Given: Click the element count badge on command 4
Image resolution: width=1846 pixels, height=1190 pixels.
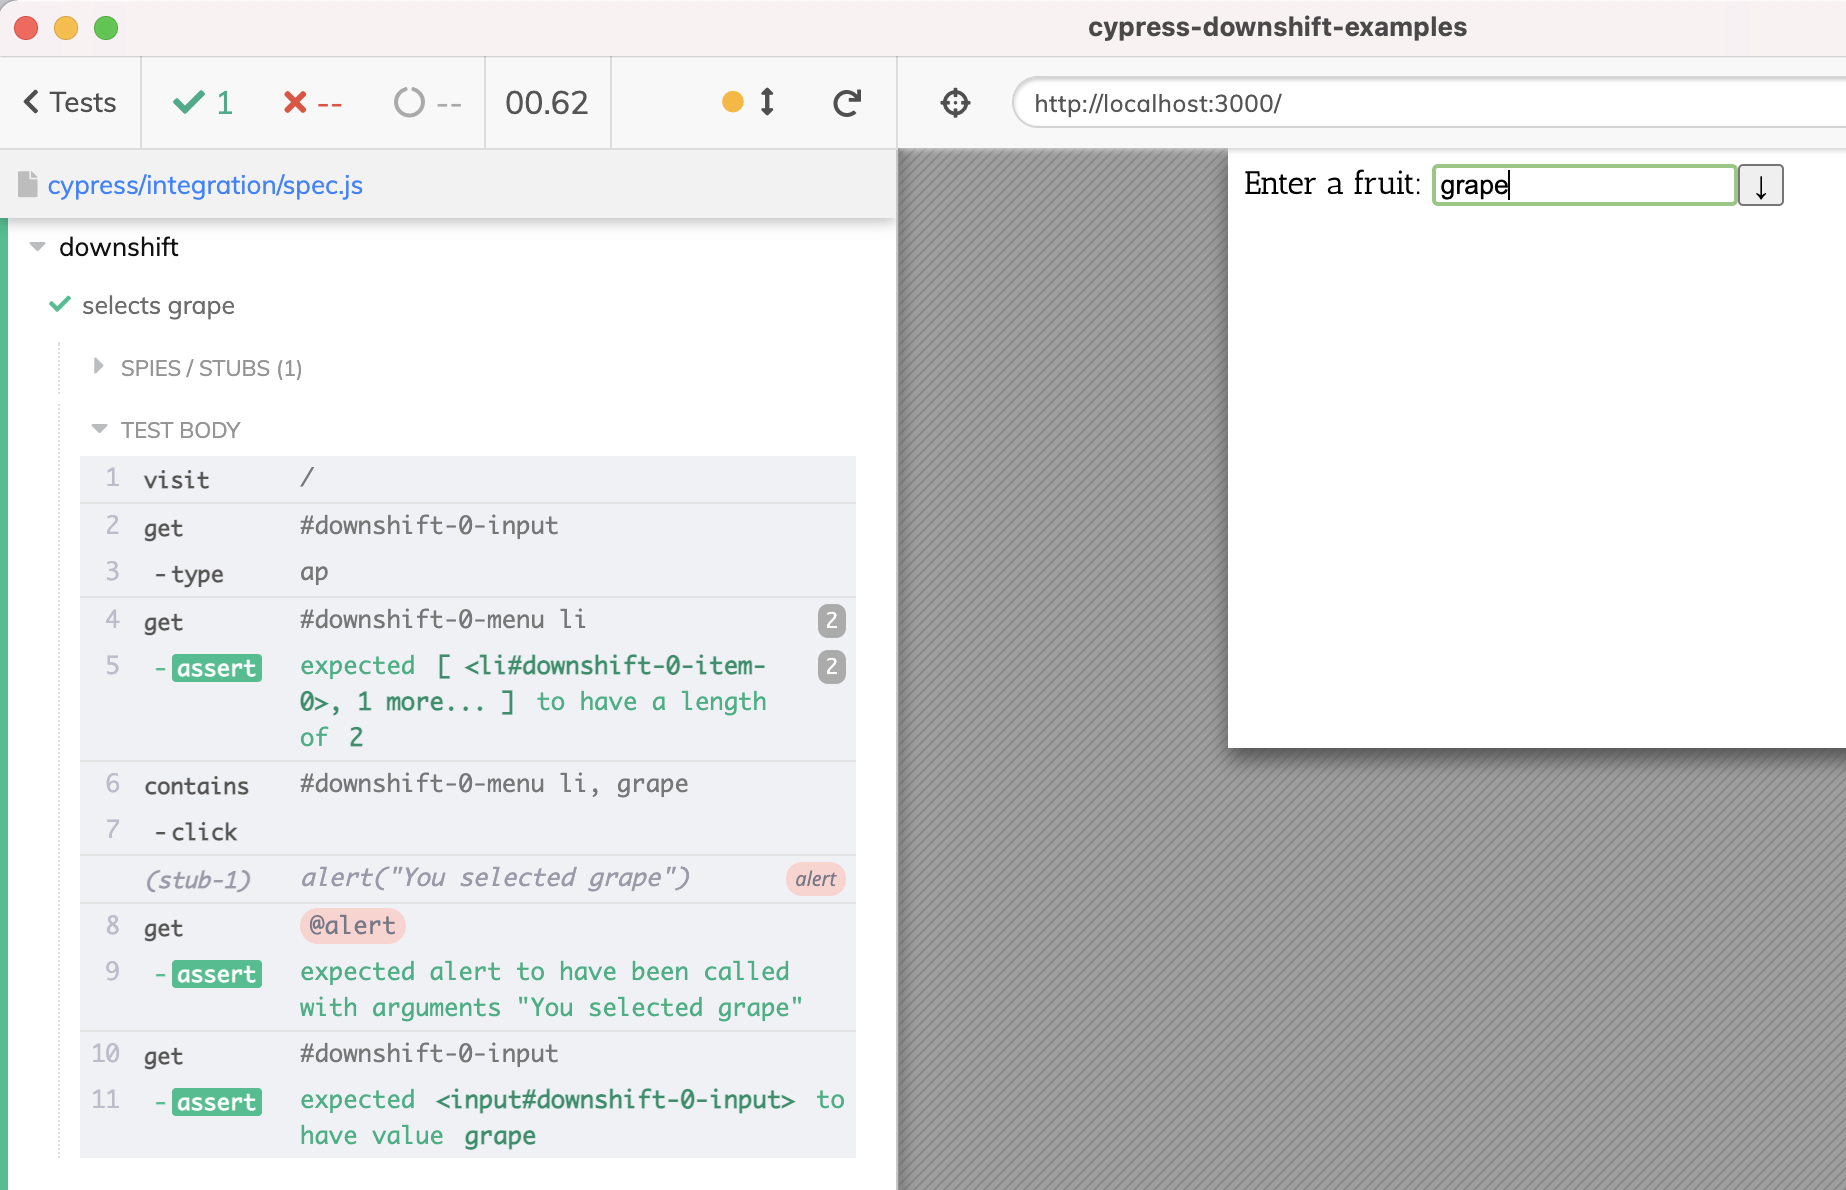Looking at the screenshot, I should (x=832, y=621).
